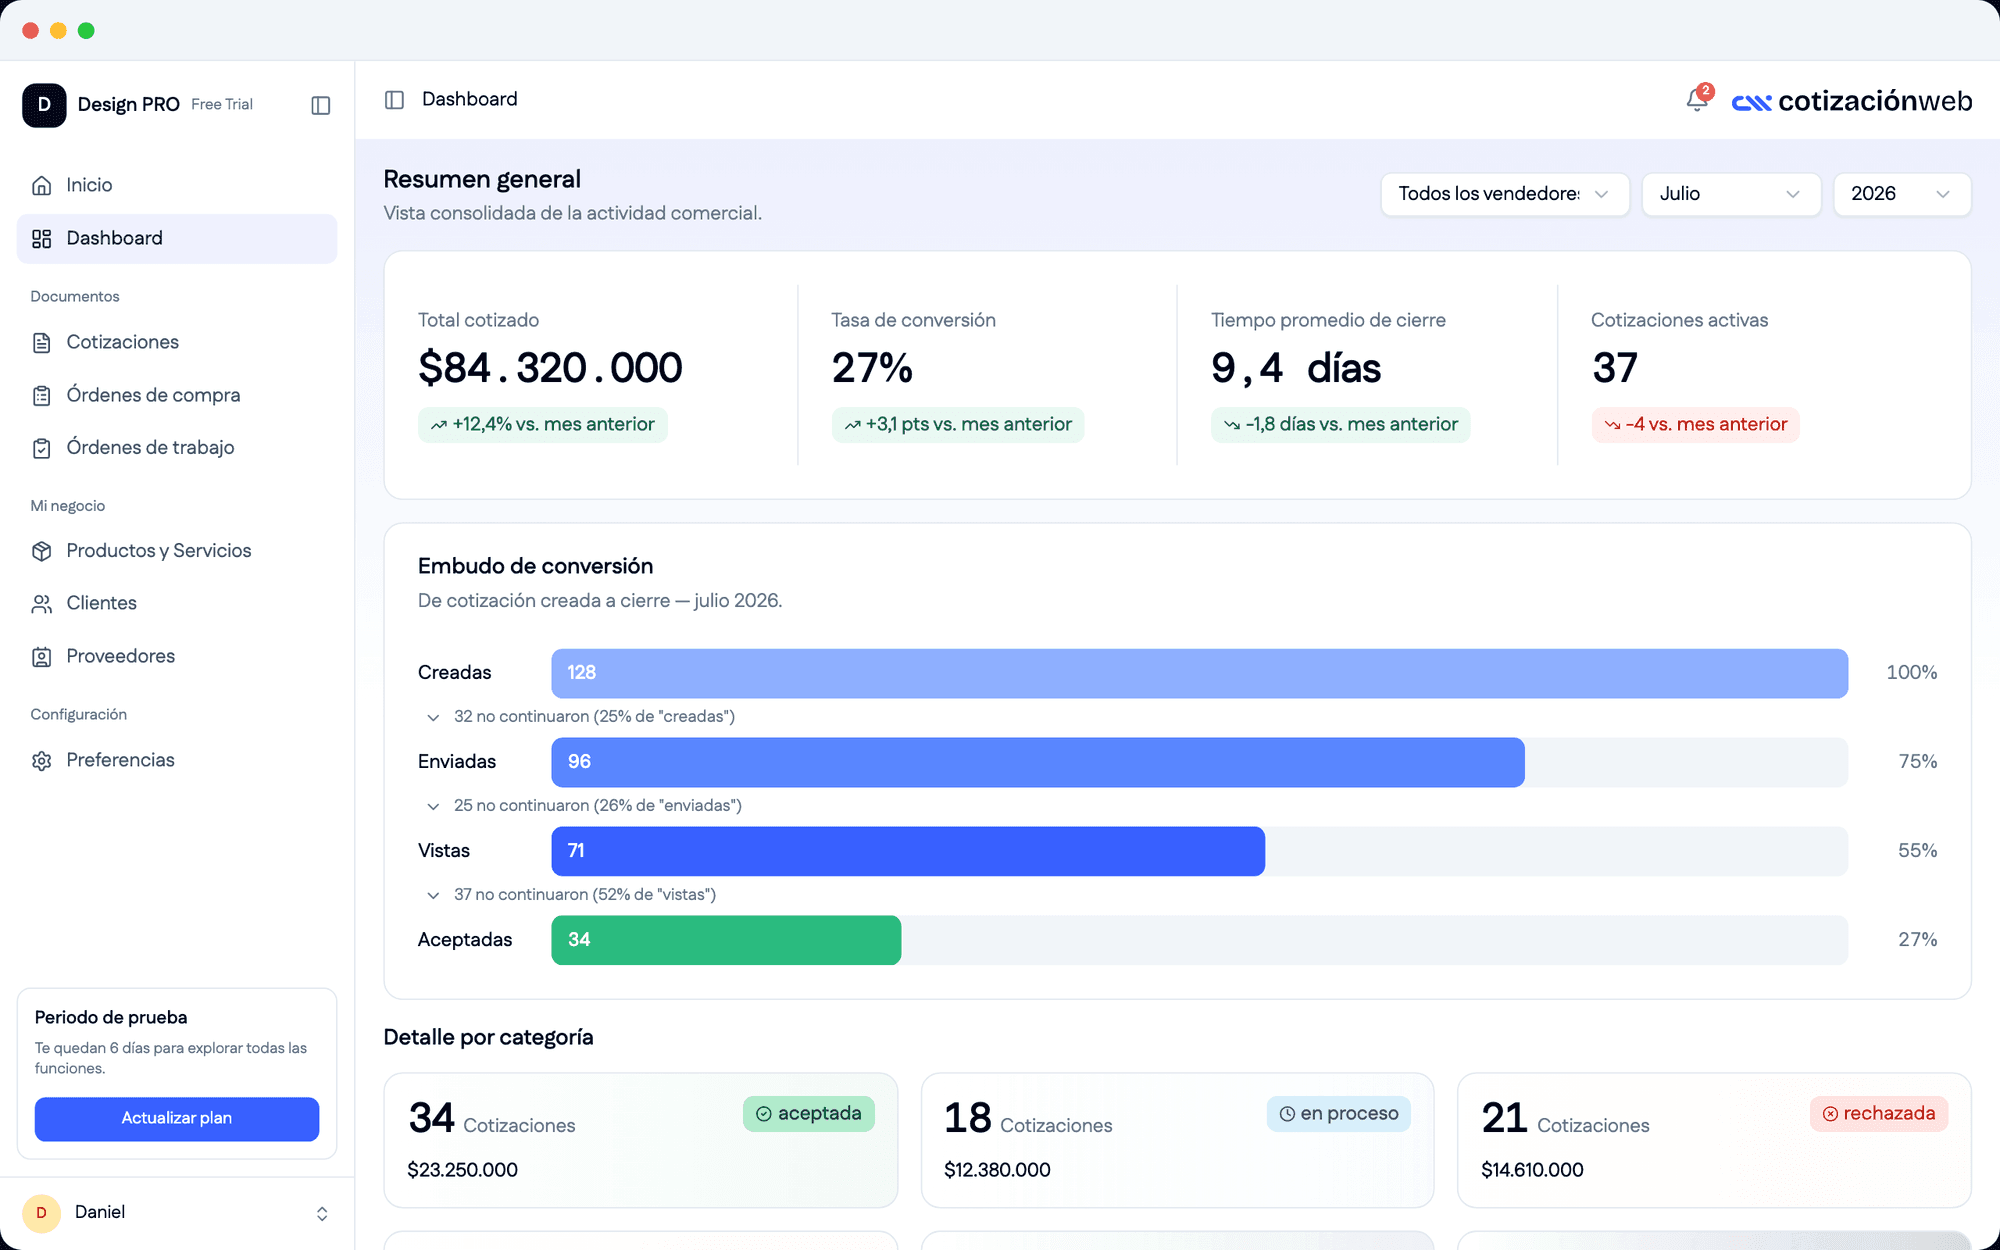The image size is (2000, 1250).
Task: Click the en proceso status badge
Action: click(1339, 1114)
